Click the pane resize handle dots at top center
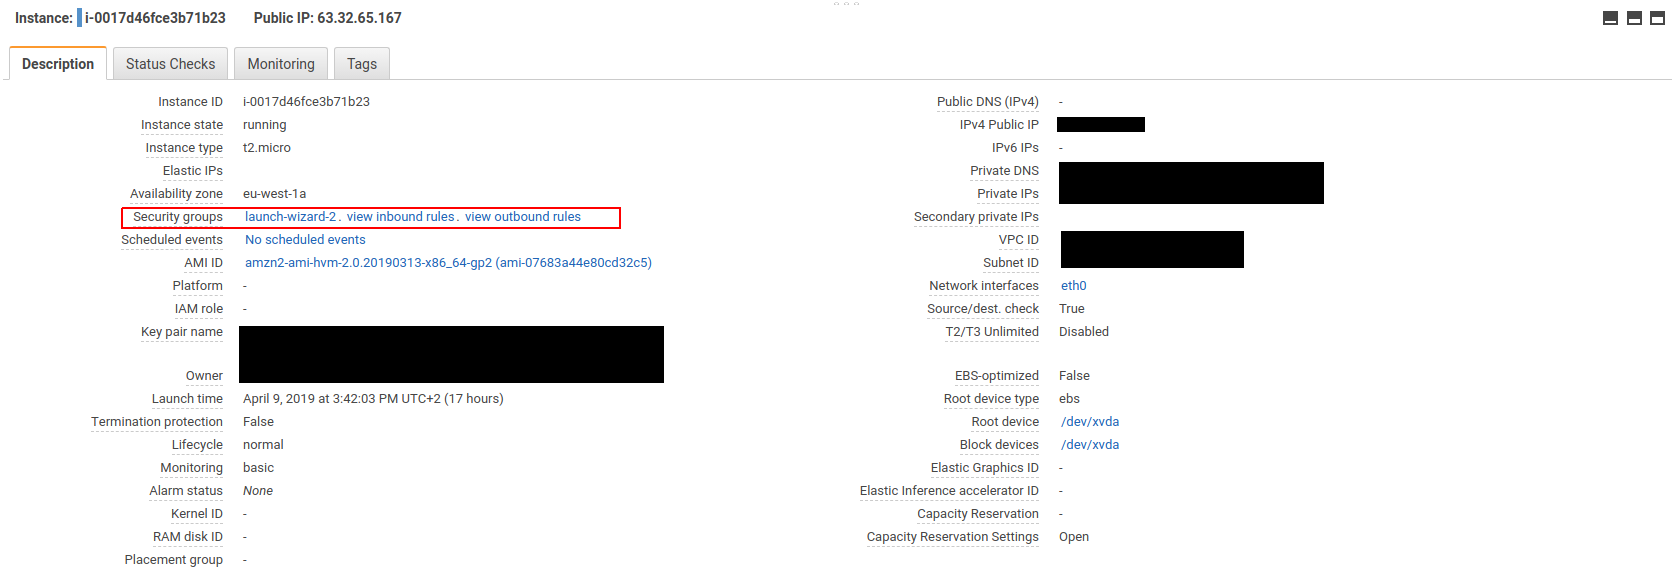This screenshot has height=577, width=1673. [x=846, y=4]
